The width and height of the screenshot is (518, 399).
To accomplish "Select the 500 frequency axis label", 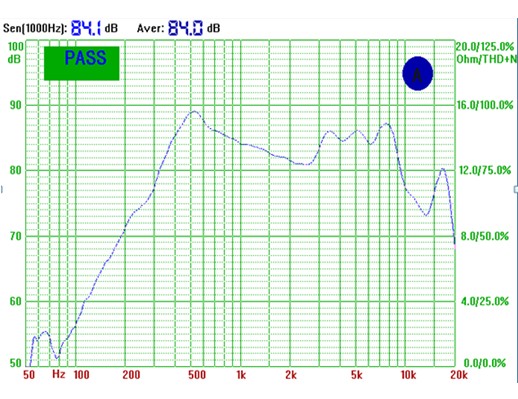I will (x=197, y=375).
